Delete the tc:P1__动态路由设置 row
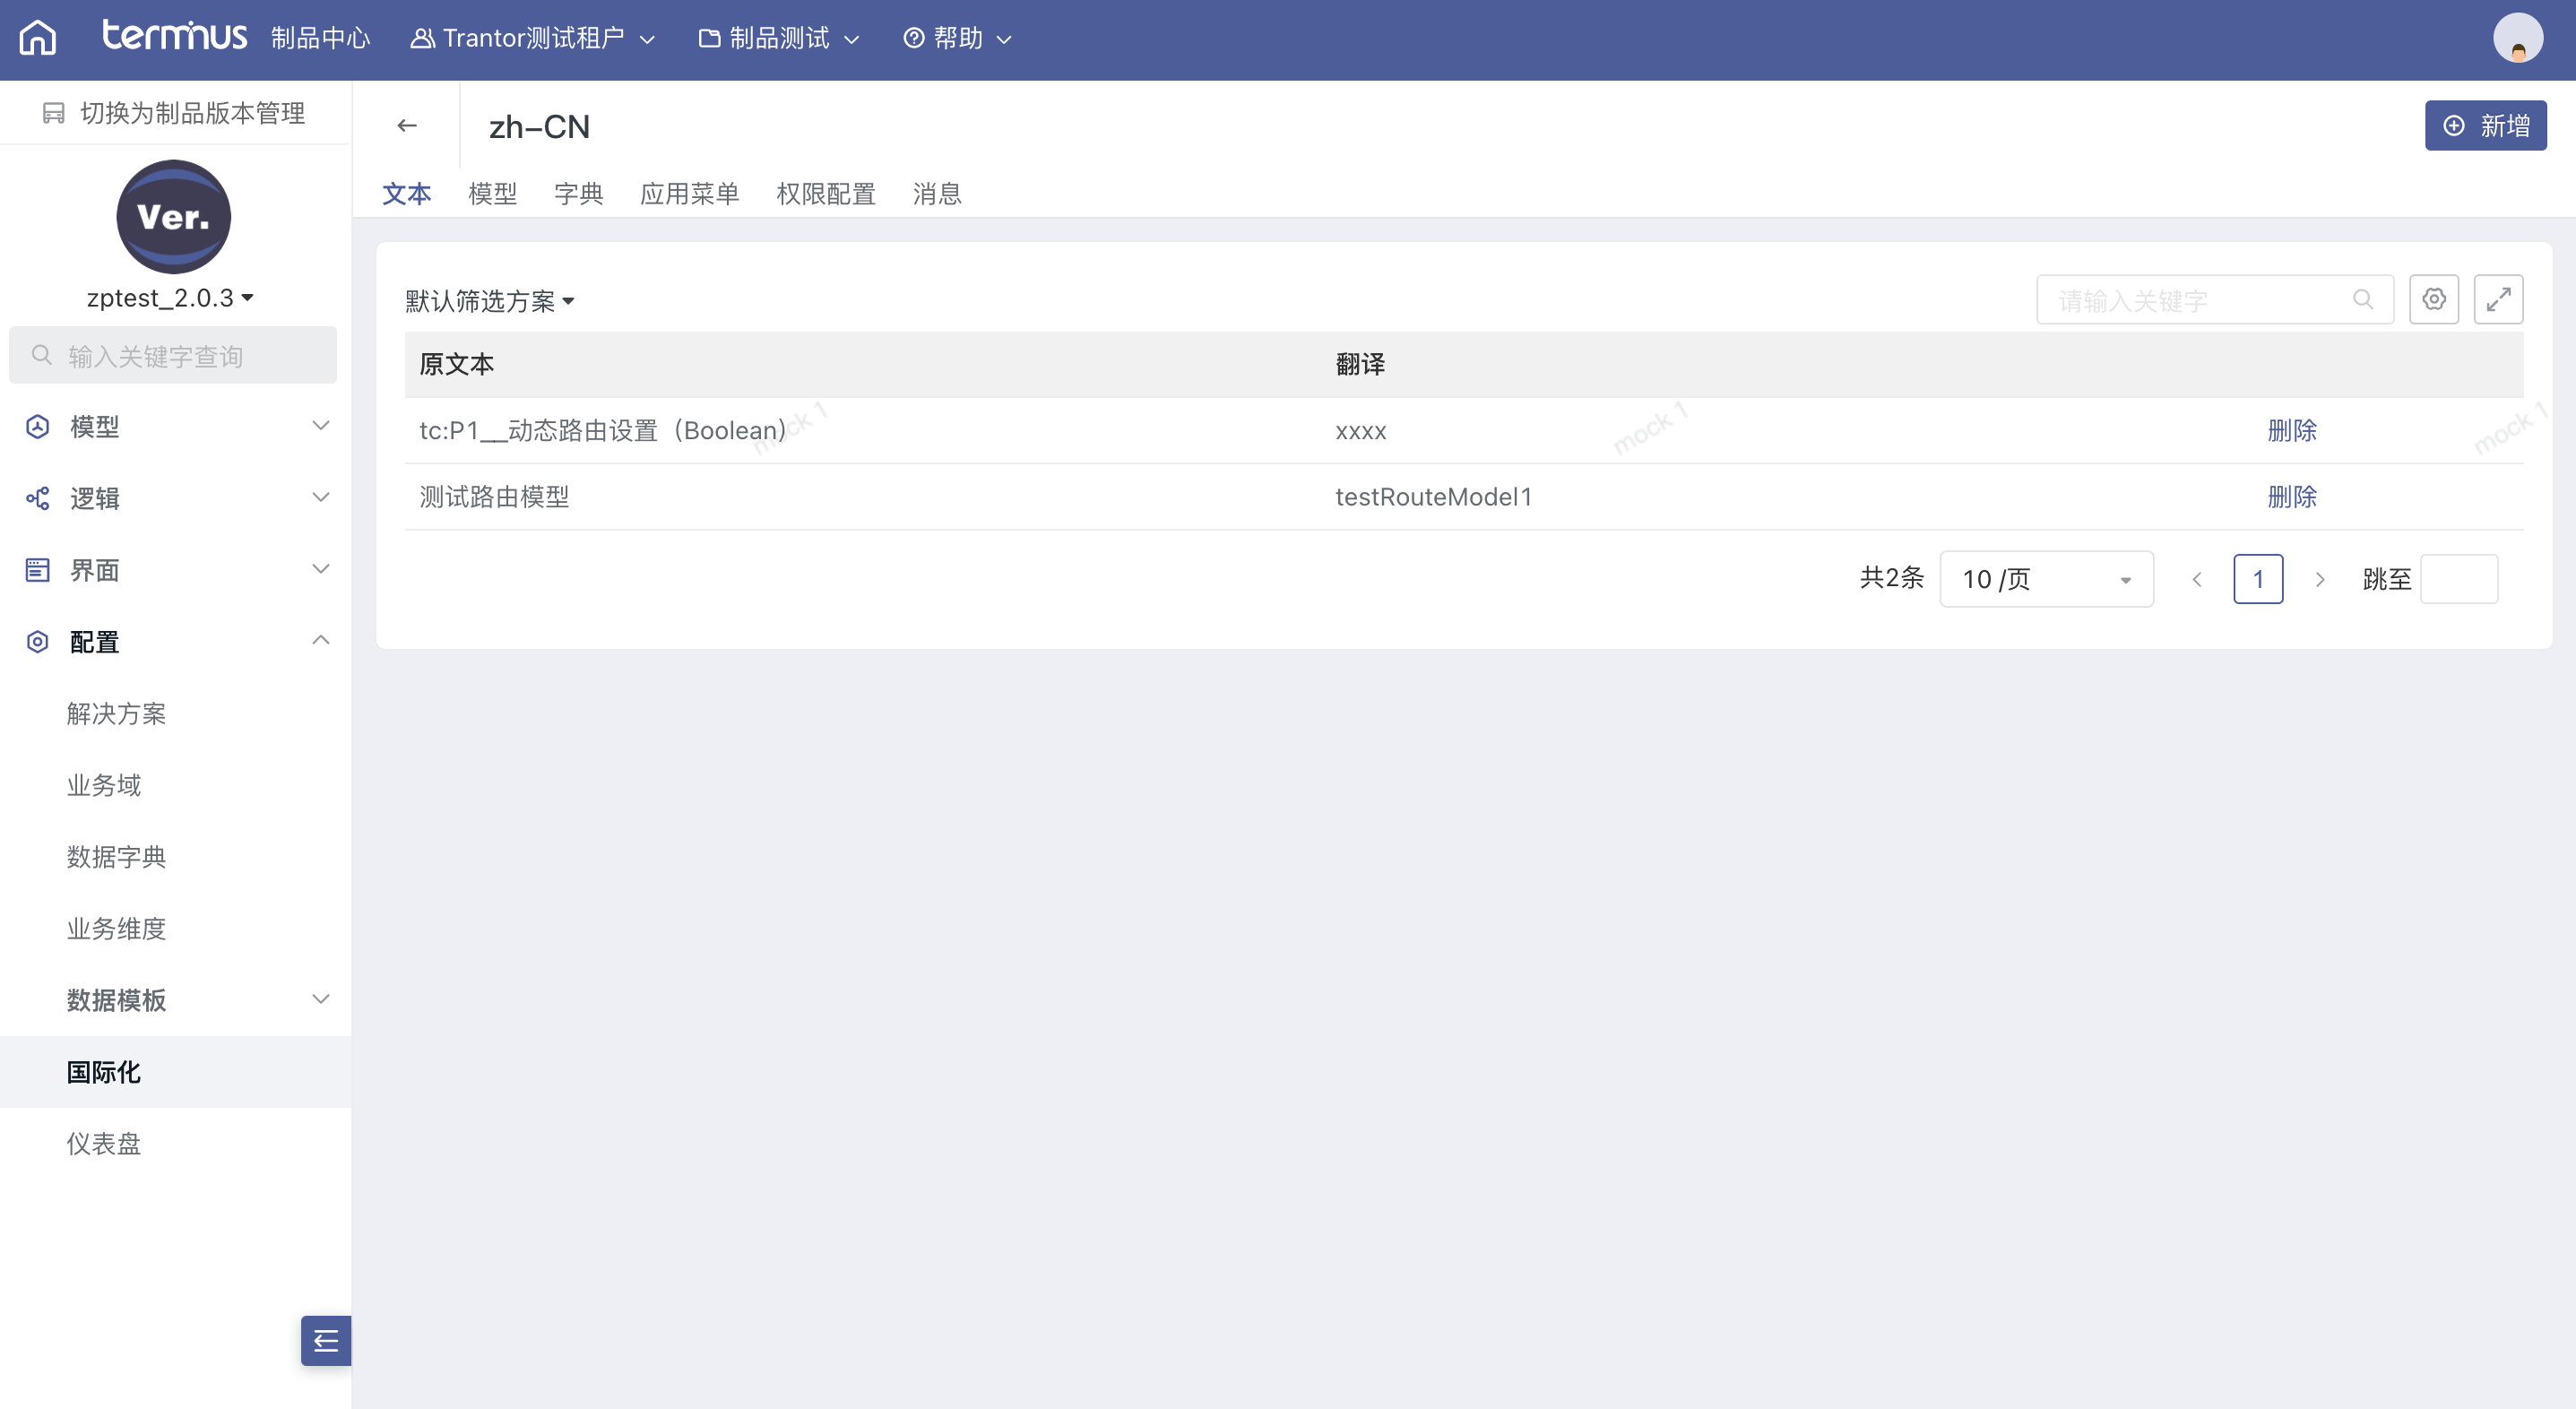Screen dimensions: 2576x1409 [x=2292, y=431]
